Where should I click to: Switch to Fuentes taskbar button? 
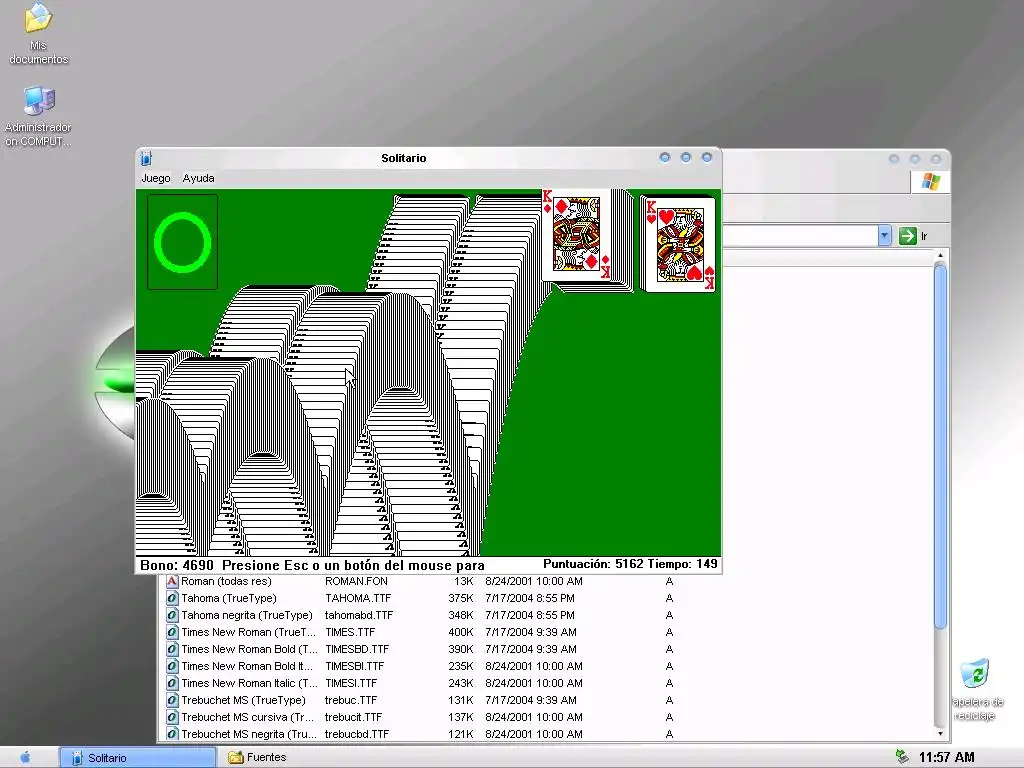point(257,758)
